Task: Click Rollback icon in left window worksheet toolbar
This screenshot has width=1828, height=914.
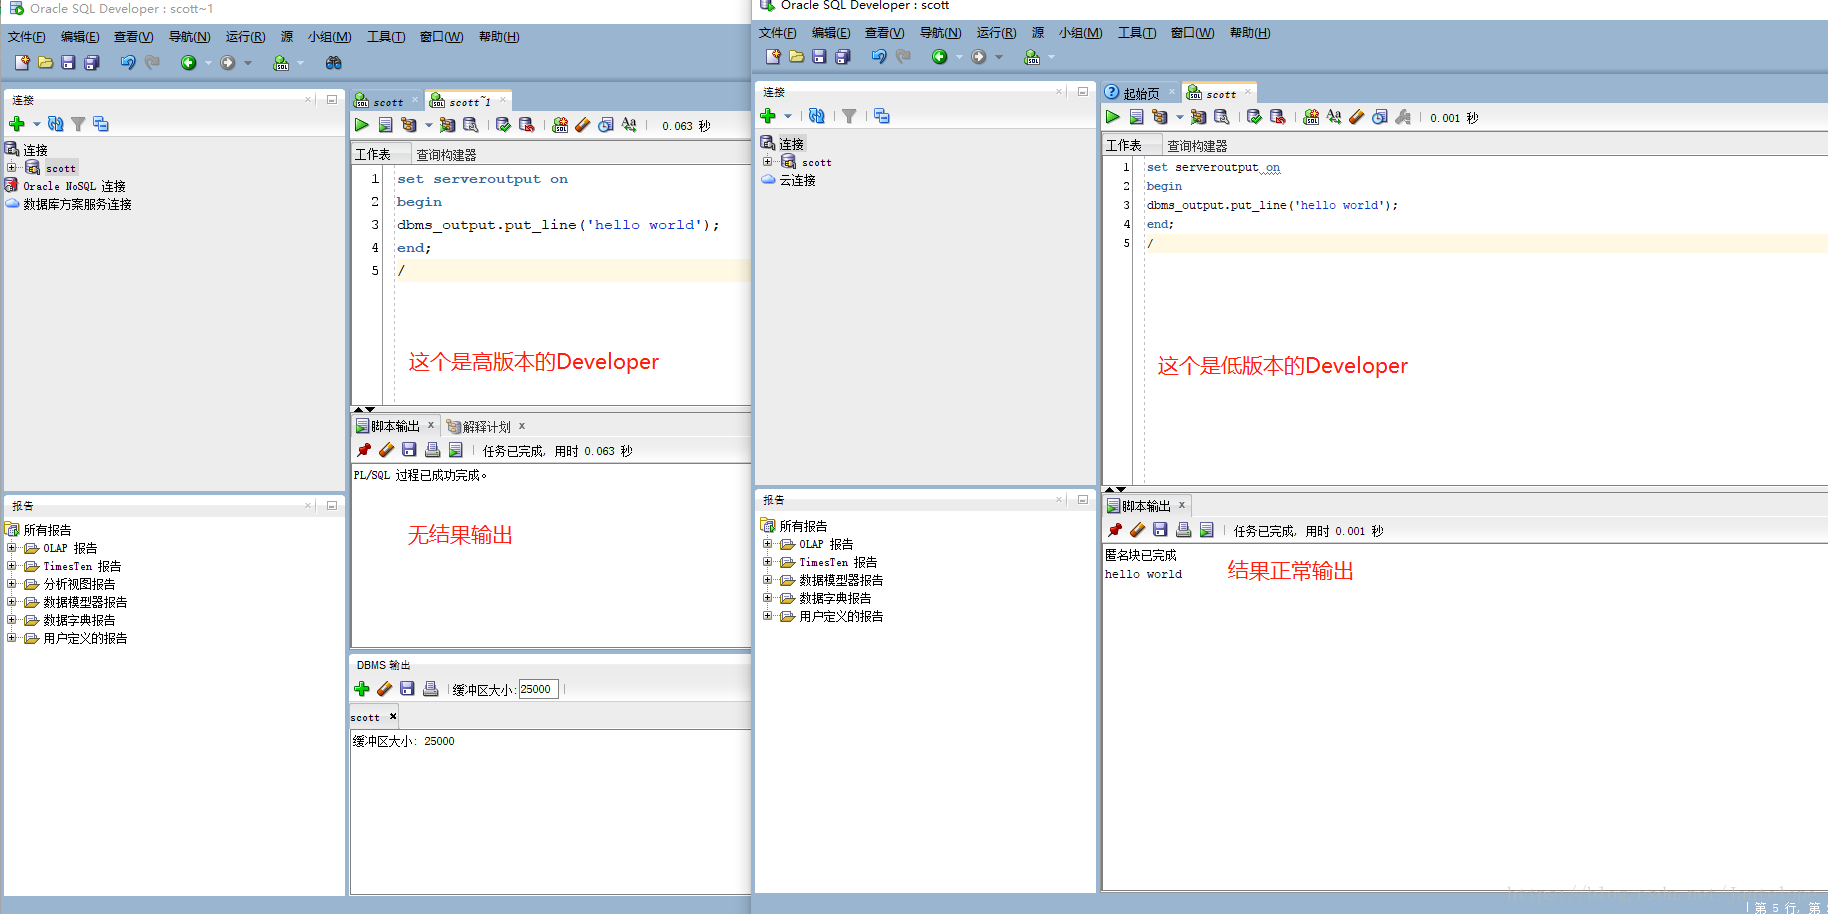Action: pos(526,125)
